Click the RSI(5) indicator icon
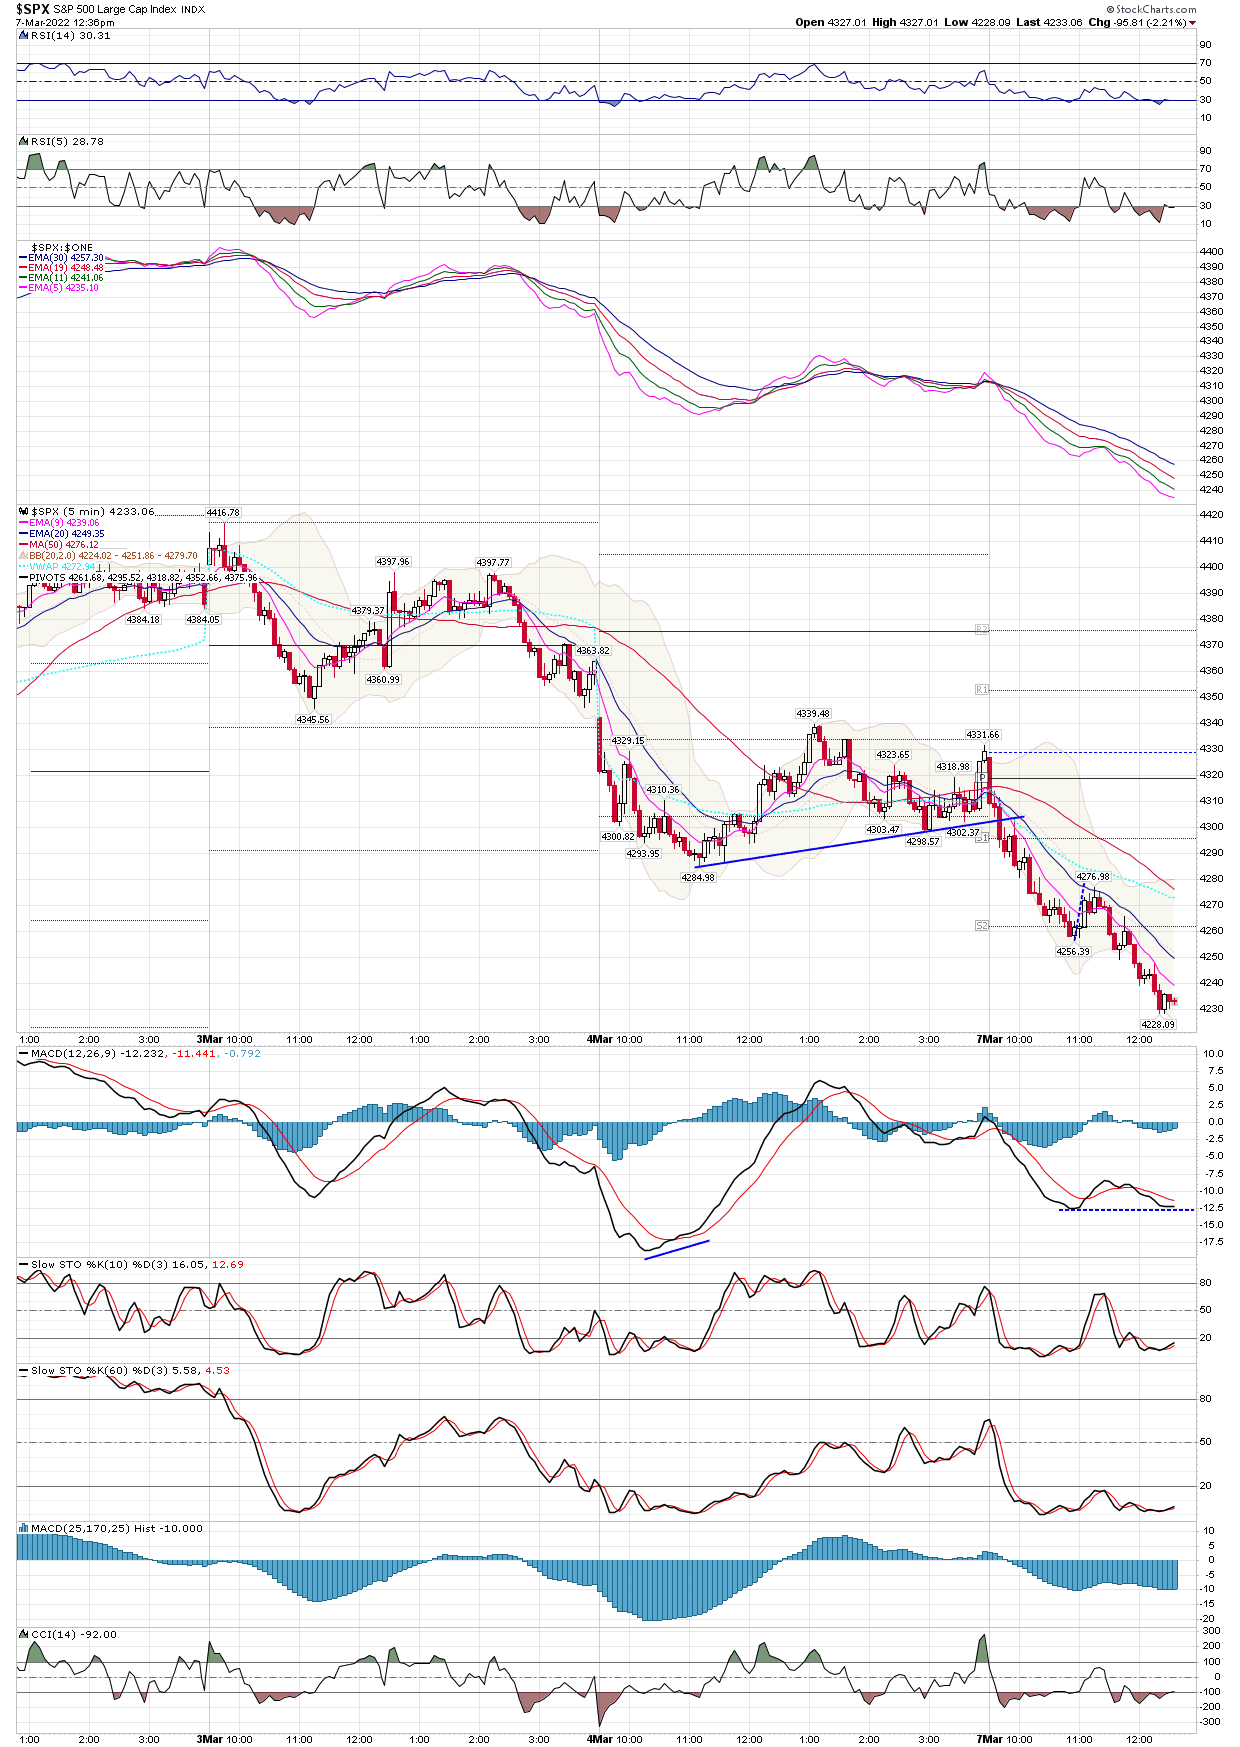The width and height of the screenshot is (1240, 1747). [24, 141]
